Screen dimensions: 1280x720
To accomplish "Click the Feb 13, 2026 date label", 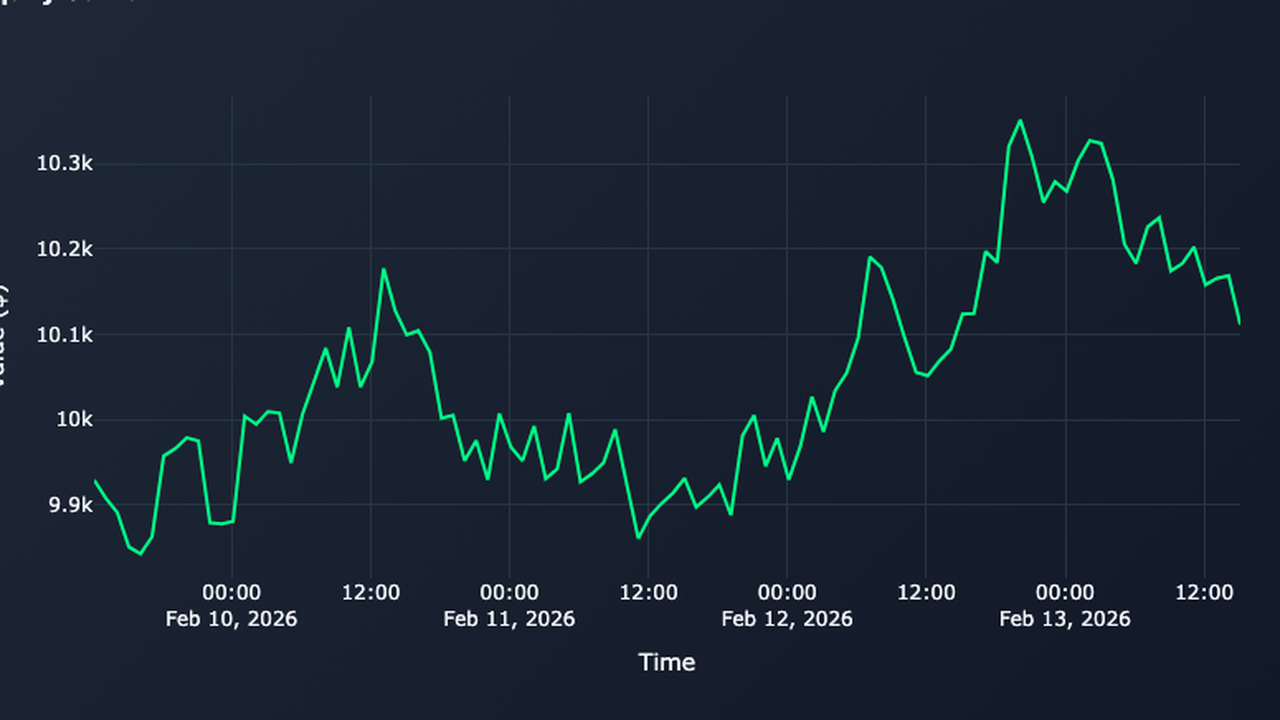I will (1065, 619).
